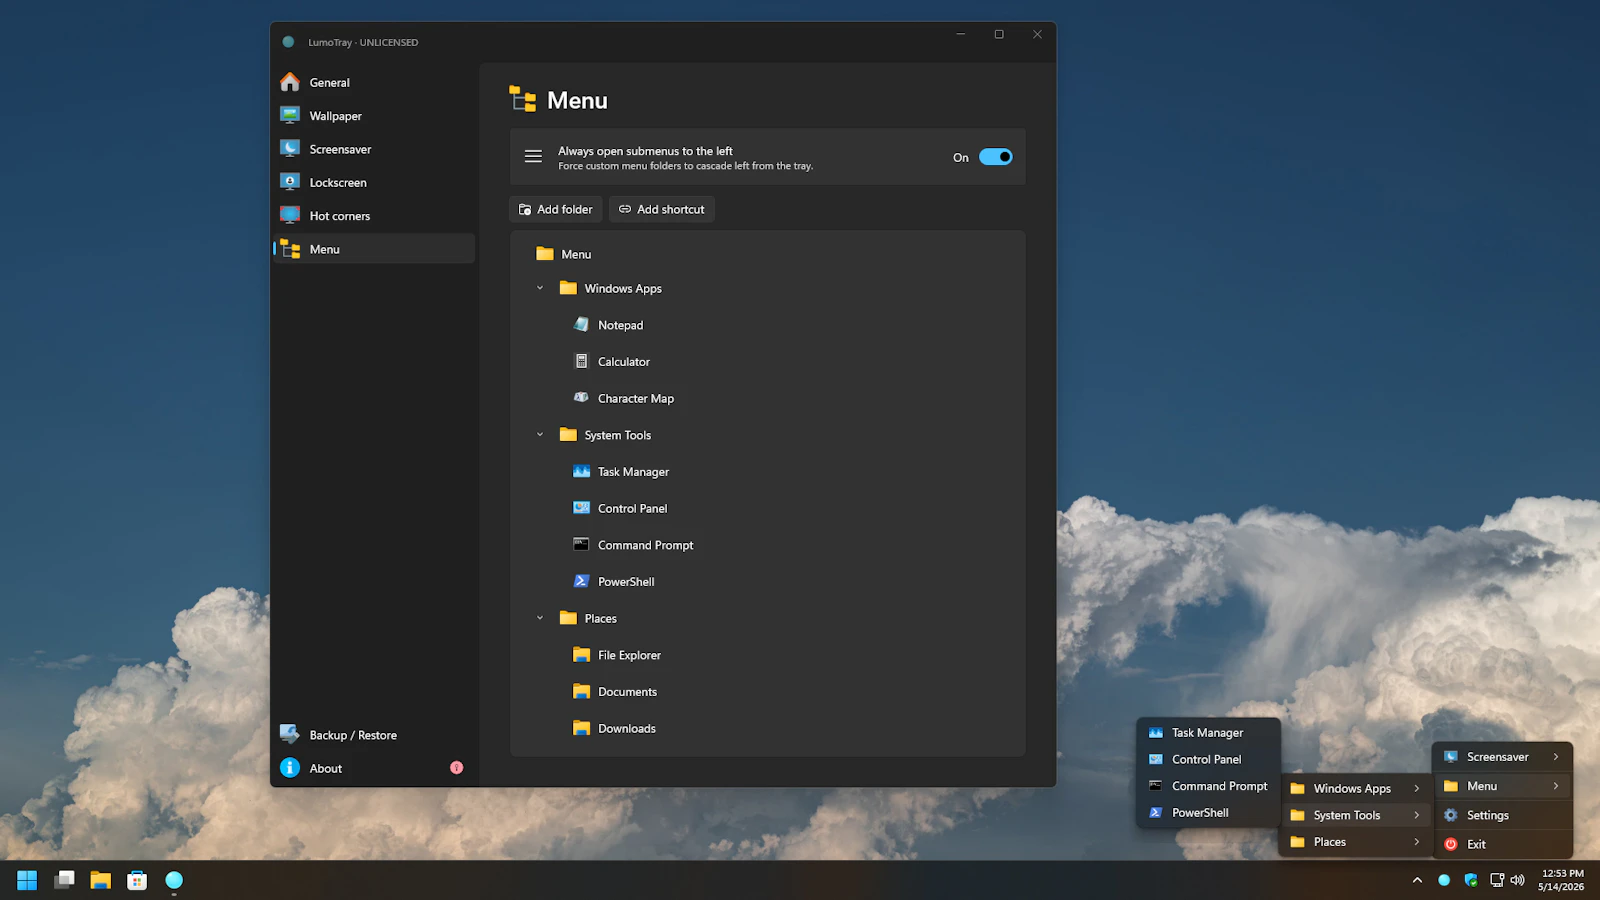Select Backup / Restore in the sidebar
This screenshot has height=900, width=1600.
[373, 735]
